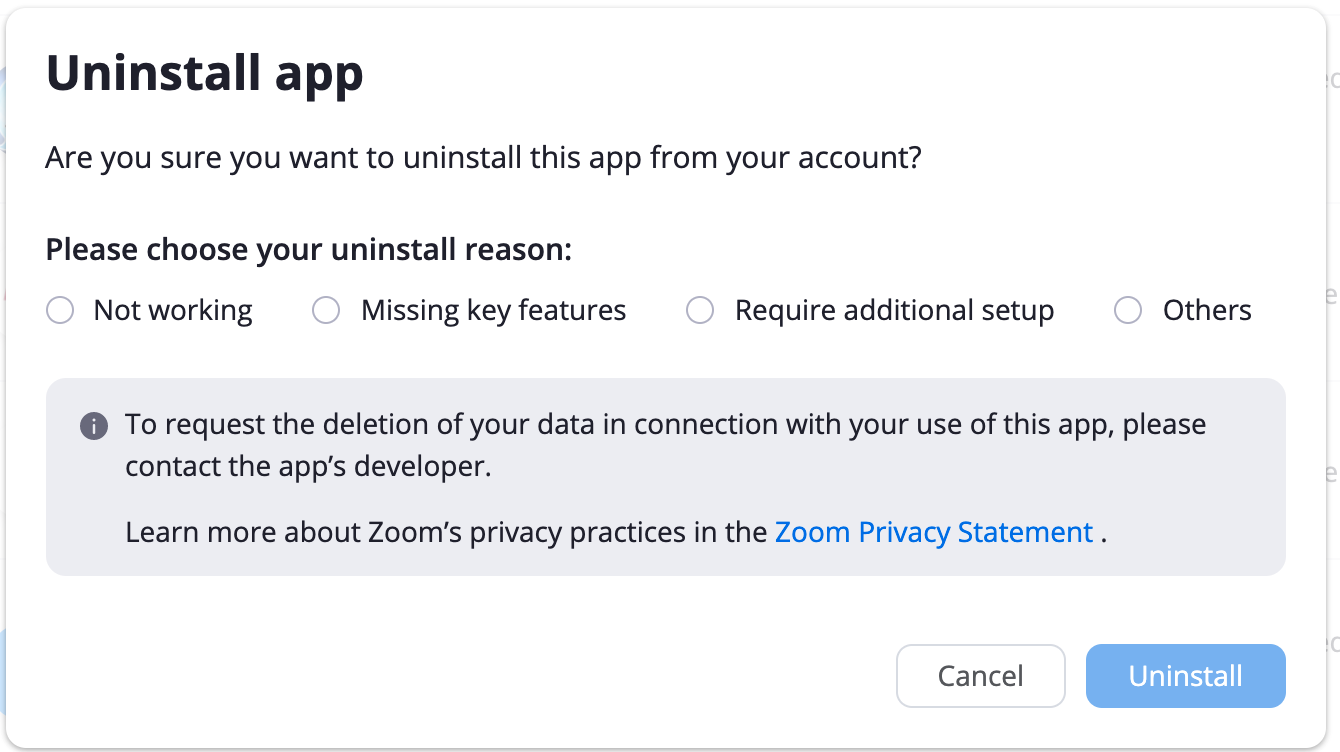Click the "Are you sure" confirmation question
Viewport: 1340px width, 752px height.
click(482, 158)
